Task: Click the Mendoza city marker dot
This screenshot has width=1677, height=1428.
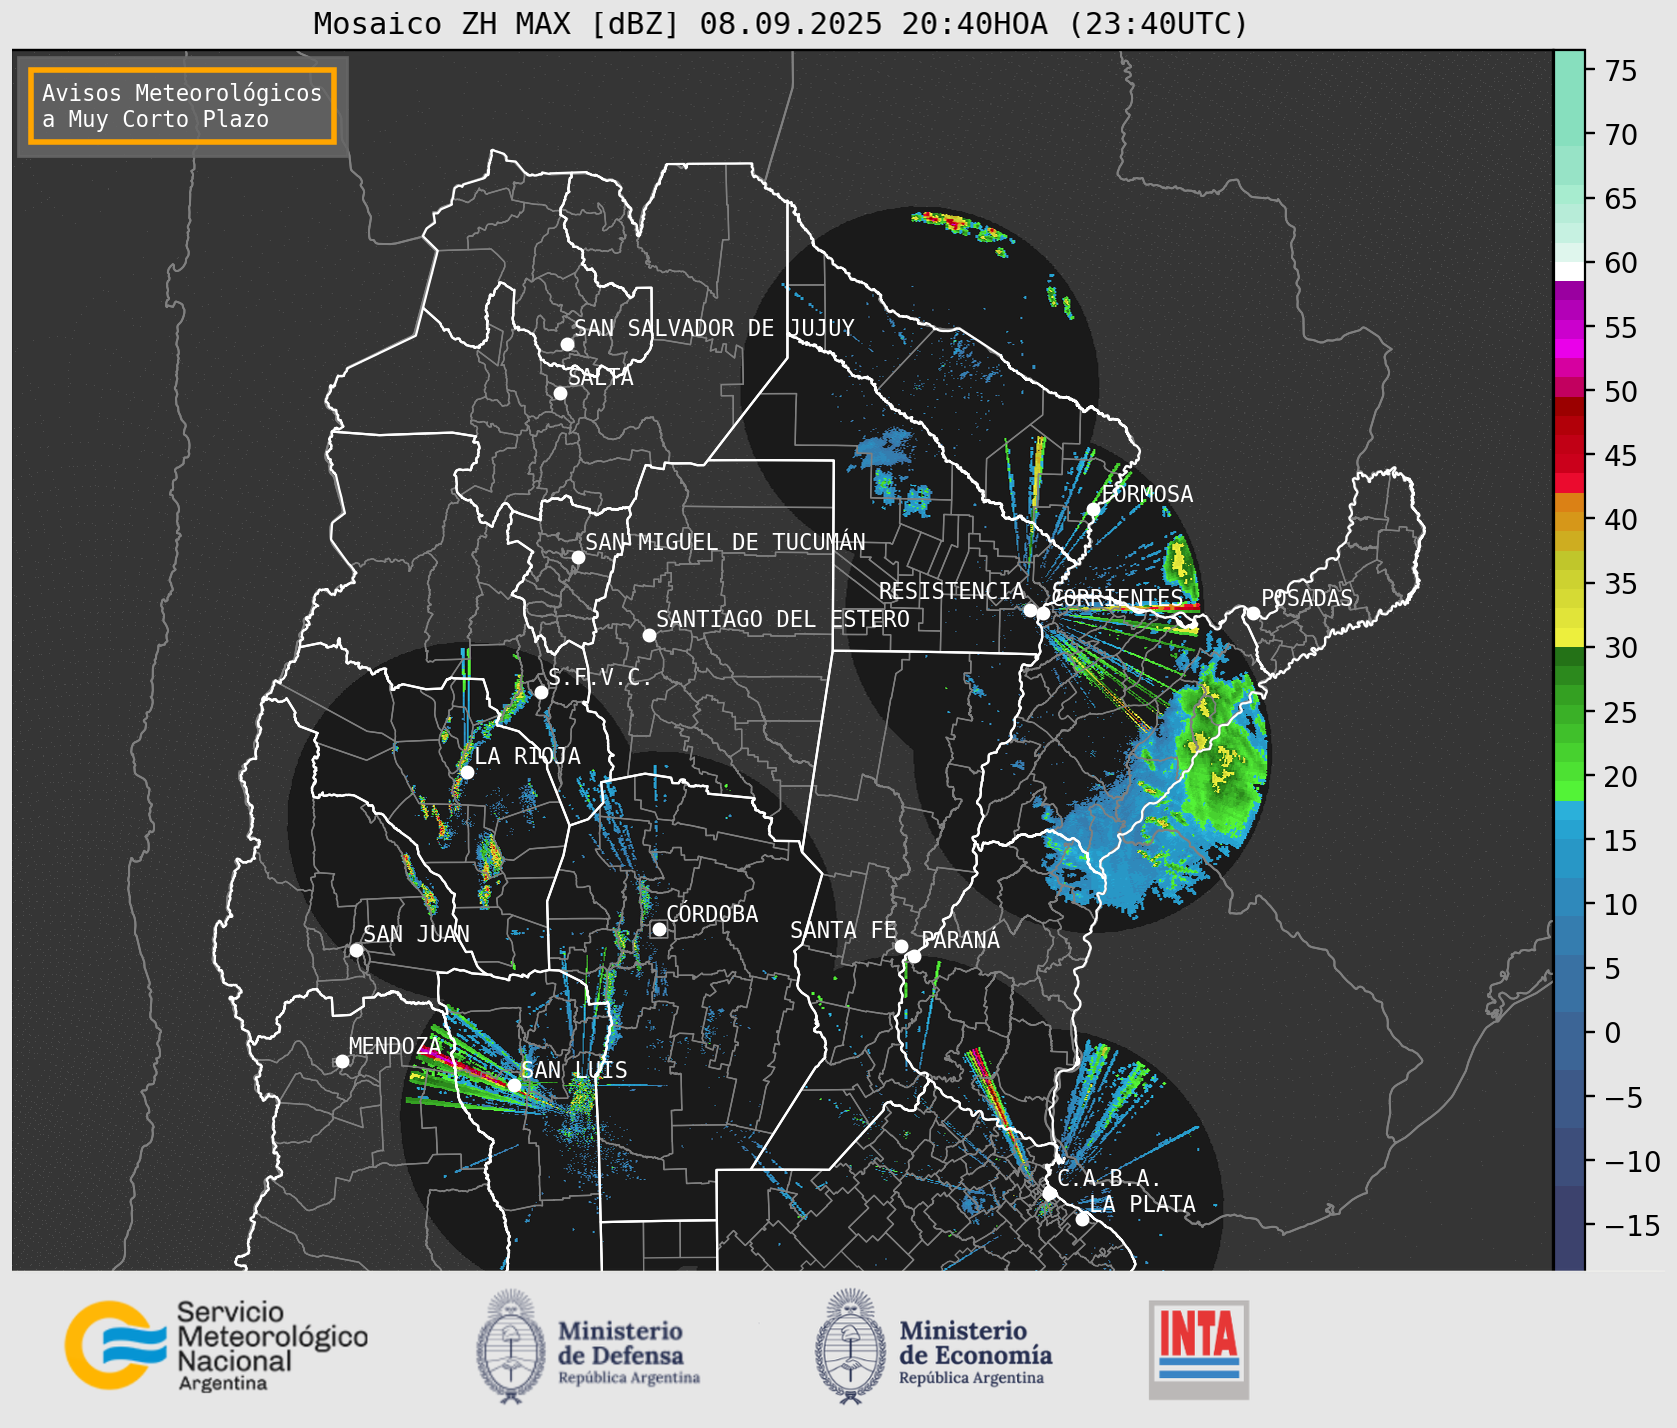Action: [342, 1061]
